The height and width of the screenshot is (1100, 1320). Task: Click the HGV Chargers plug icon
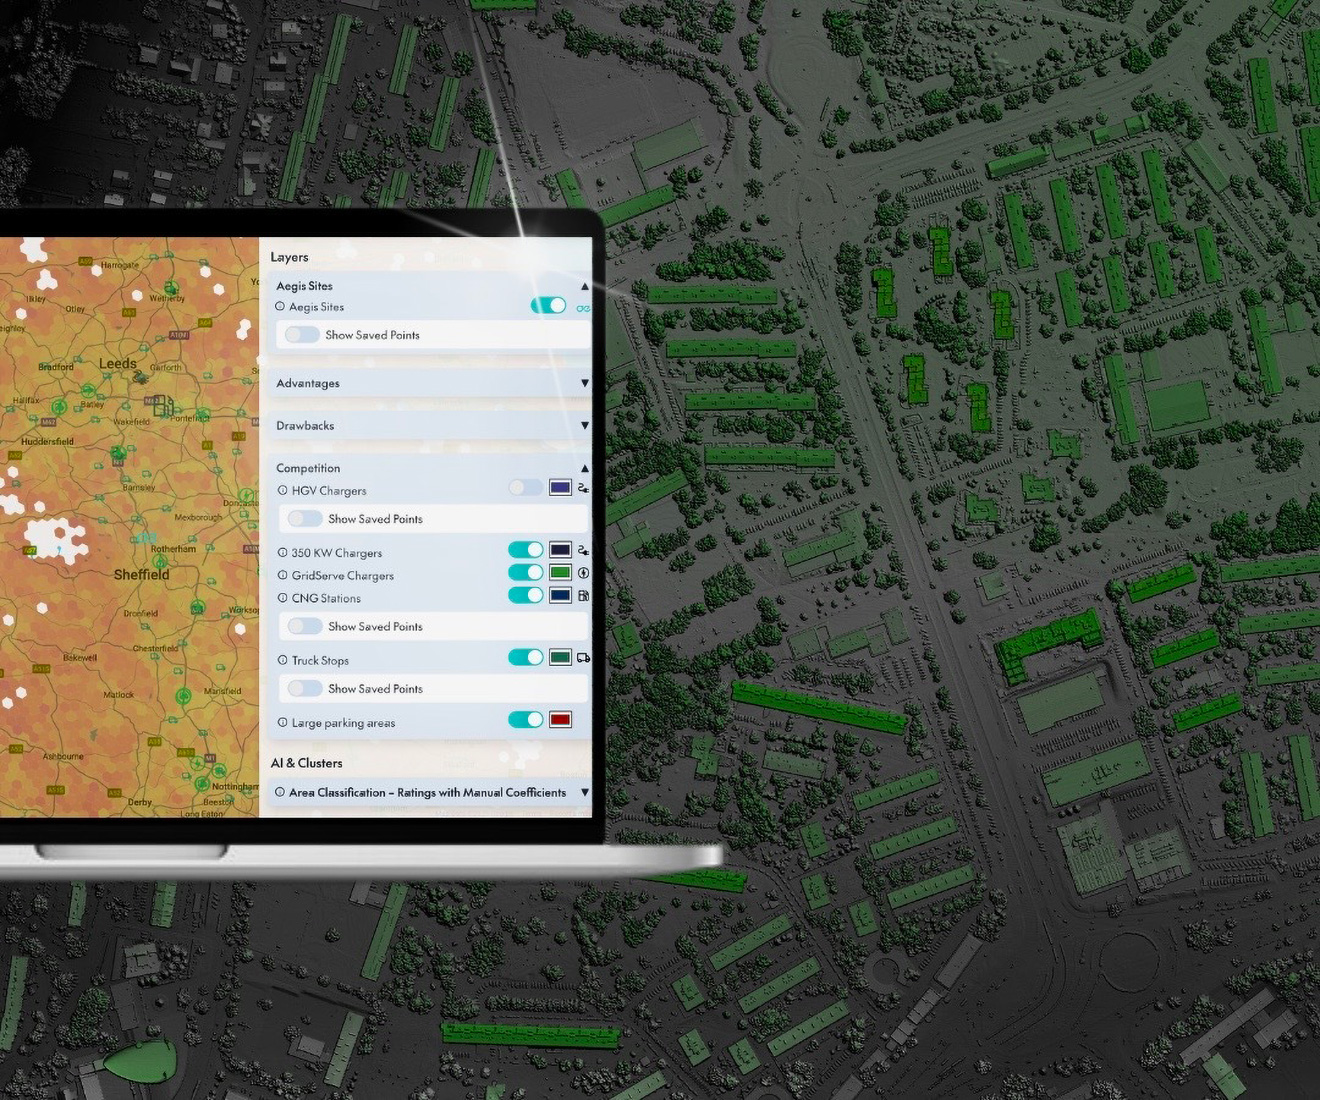pos(583,488)
